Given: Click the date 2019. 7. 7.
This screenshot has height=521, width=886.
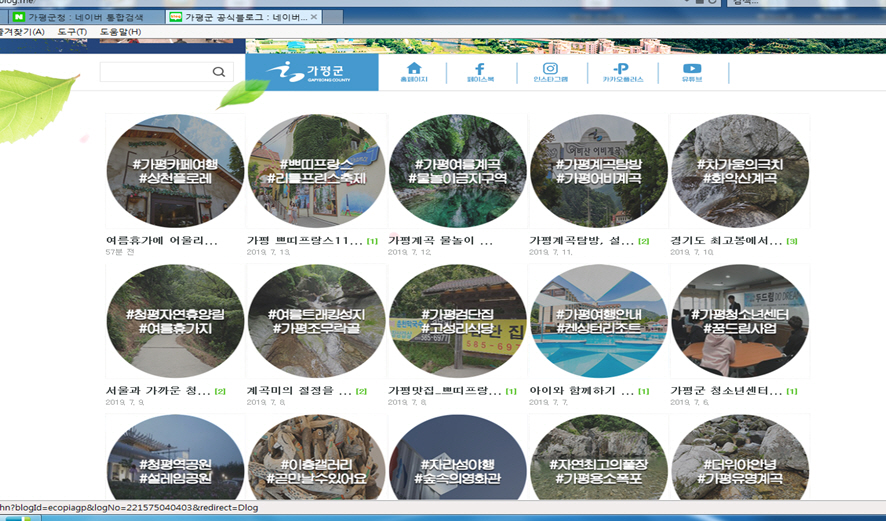Looking at the screenshot, I should tap(549, 402).
